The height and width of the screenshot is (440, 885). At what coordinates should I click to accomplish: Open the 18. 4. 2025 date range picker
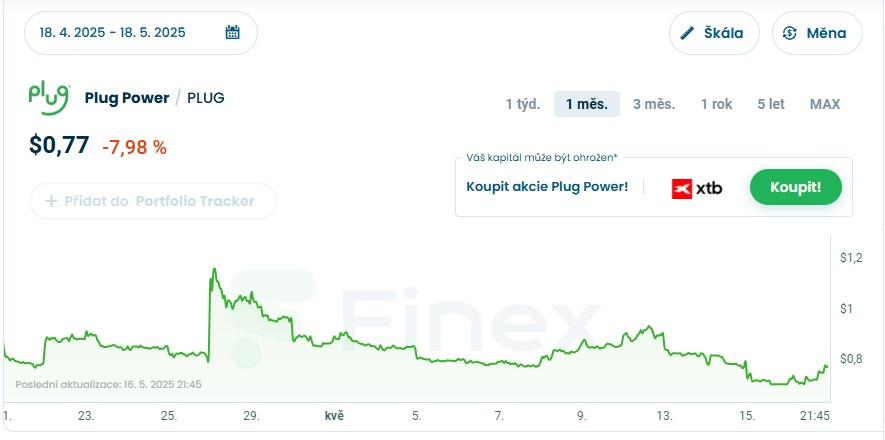pos(141,33)
